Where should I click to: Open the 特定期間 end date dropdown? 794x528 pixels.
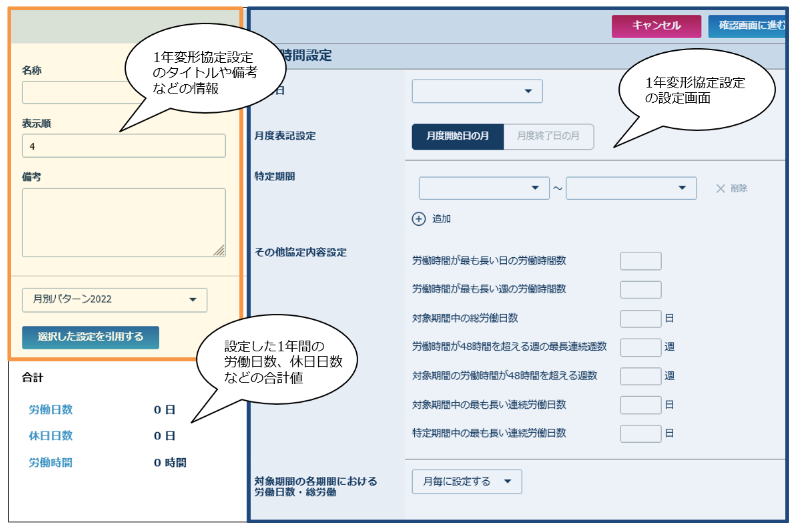point(631,188)
